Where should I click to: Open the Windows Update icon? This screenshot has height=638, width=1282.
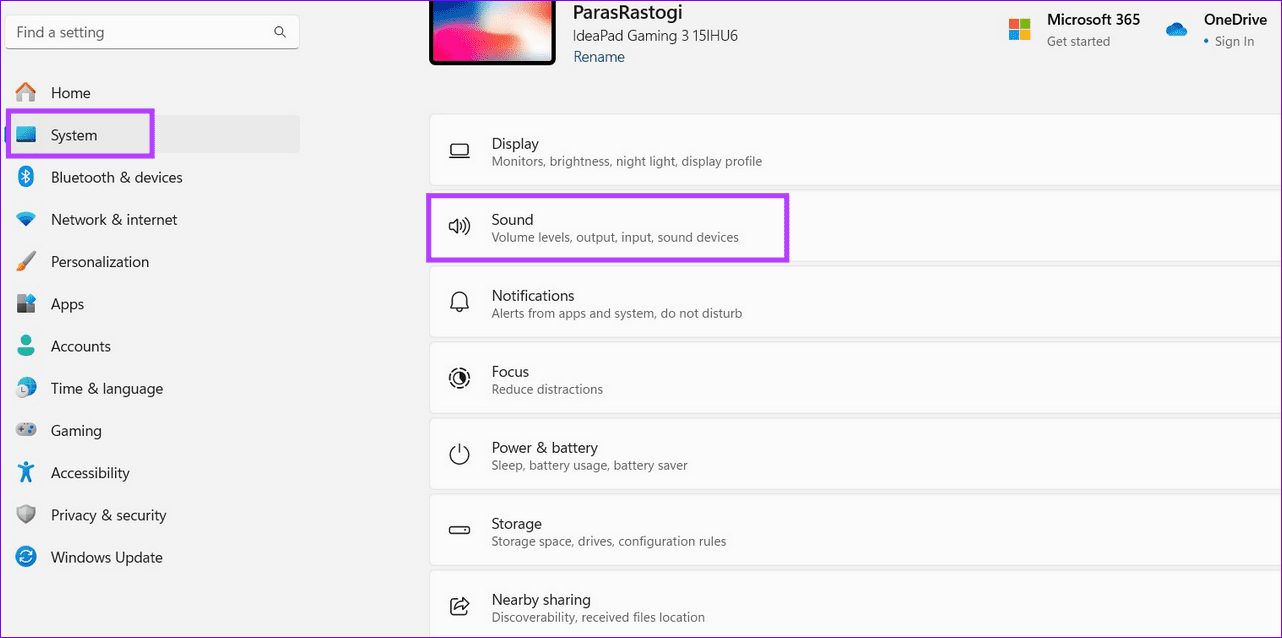click(25, 557)
